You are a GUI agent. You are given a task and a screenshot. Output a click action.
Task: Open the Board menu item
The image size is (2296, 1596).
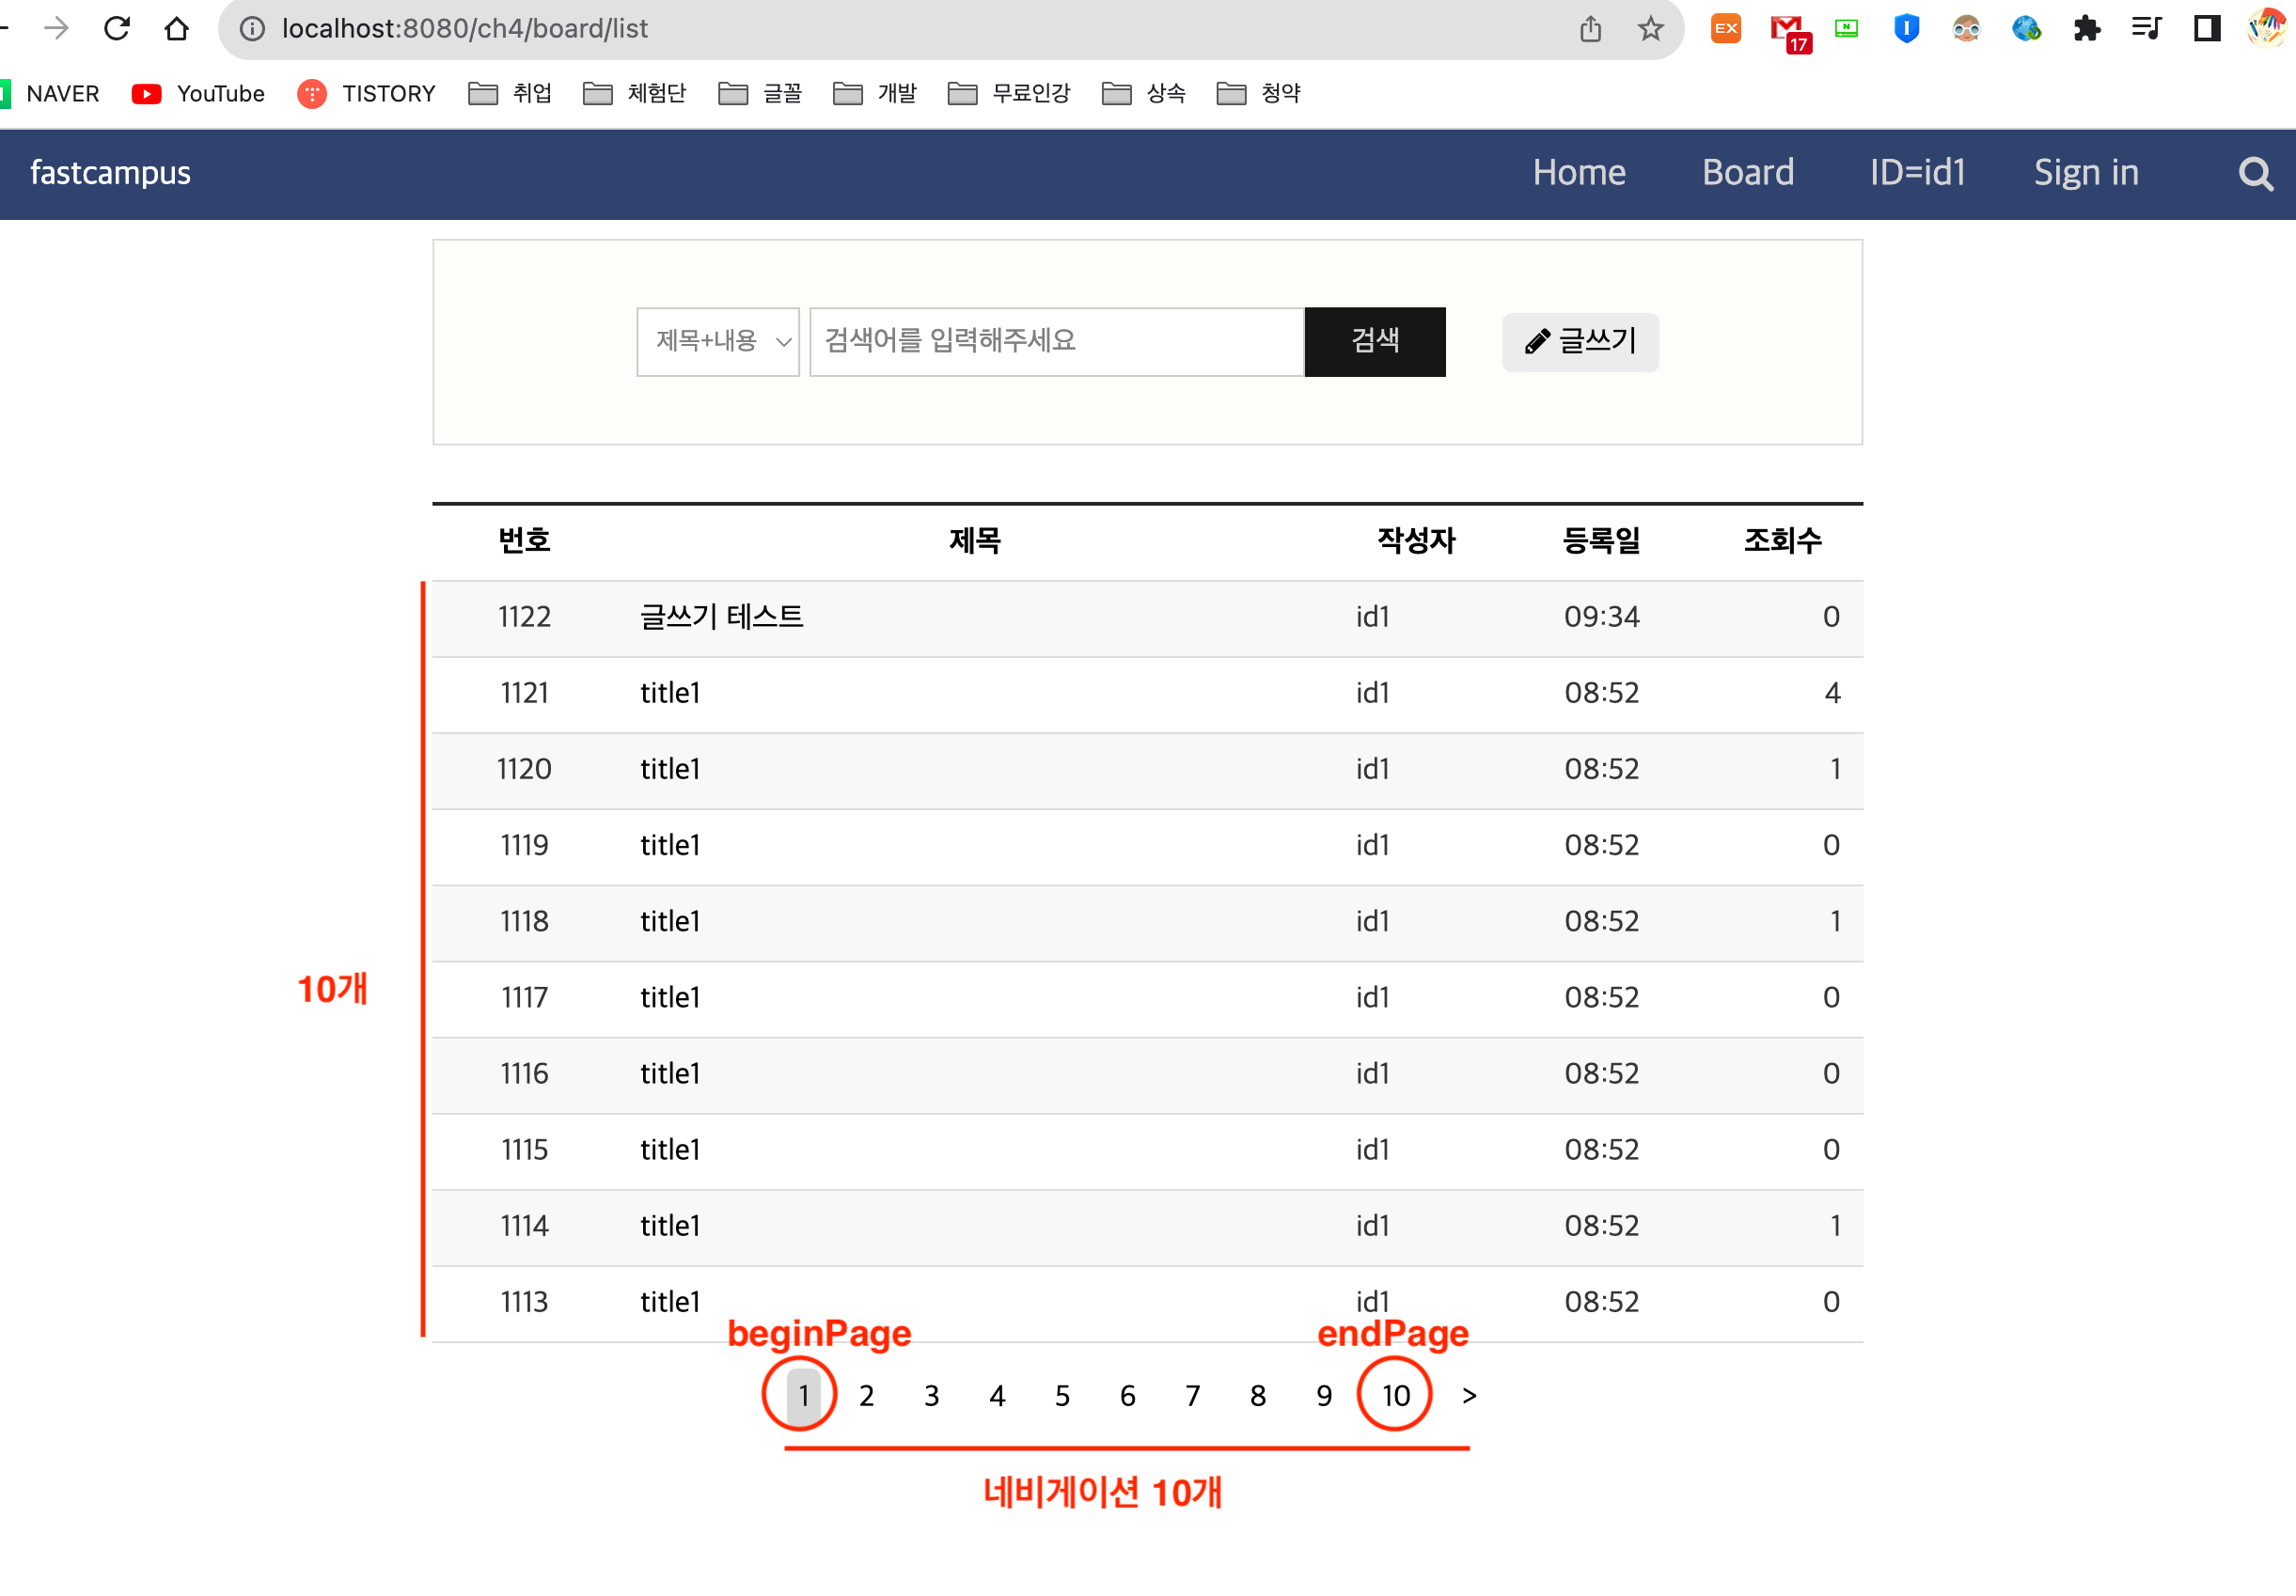click(x=1747, y=173)
